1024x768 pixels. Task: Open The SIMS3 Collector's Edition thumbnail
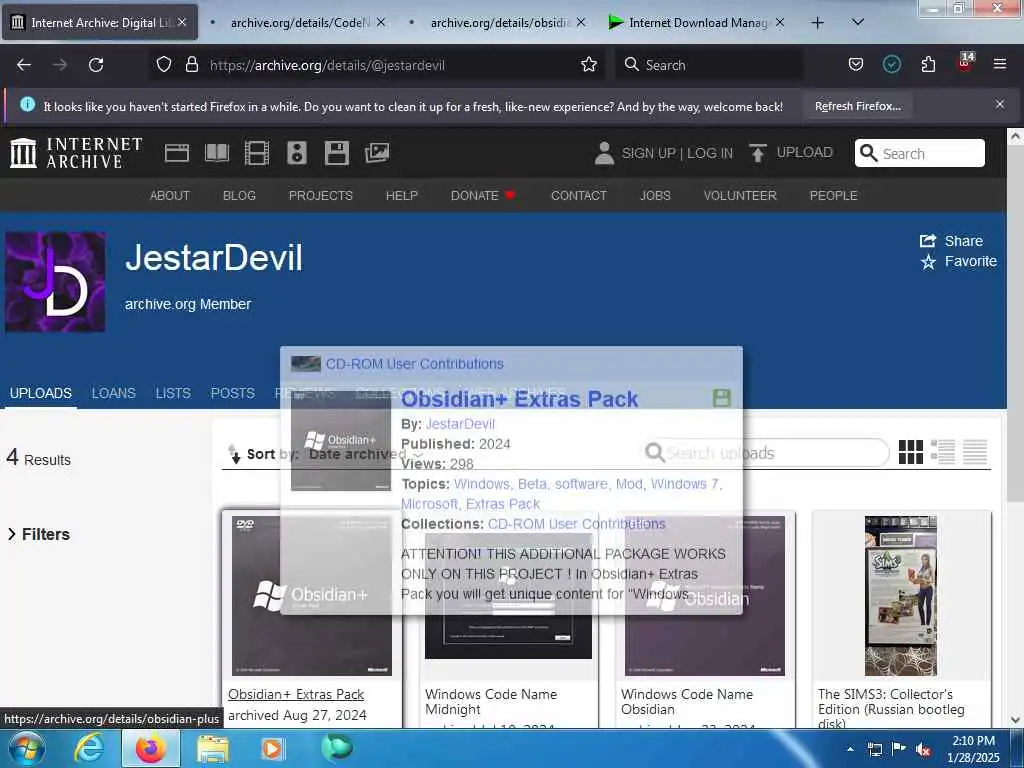pos(901,596)
